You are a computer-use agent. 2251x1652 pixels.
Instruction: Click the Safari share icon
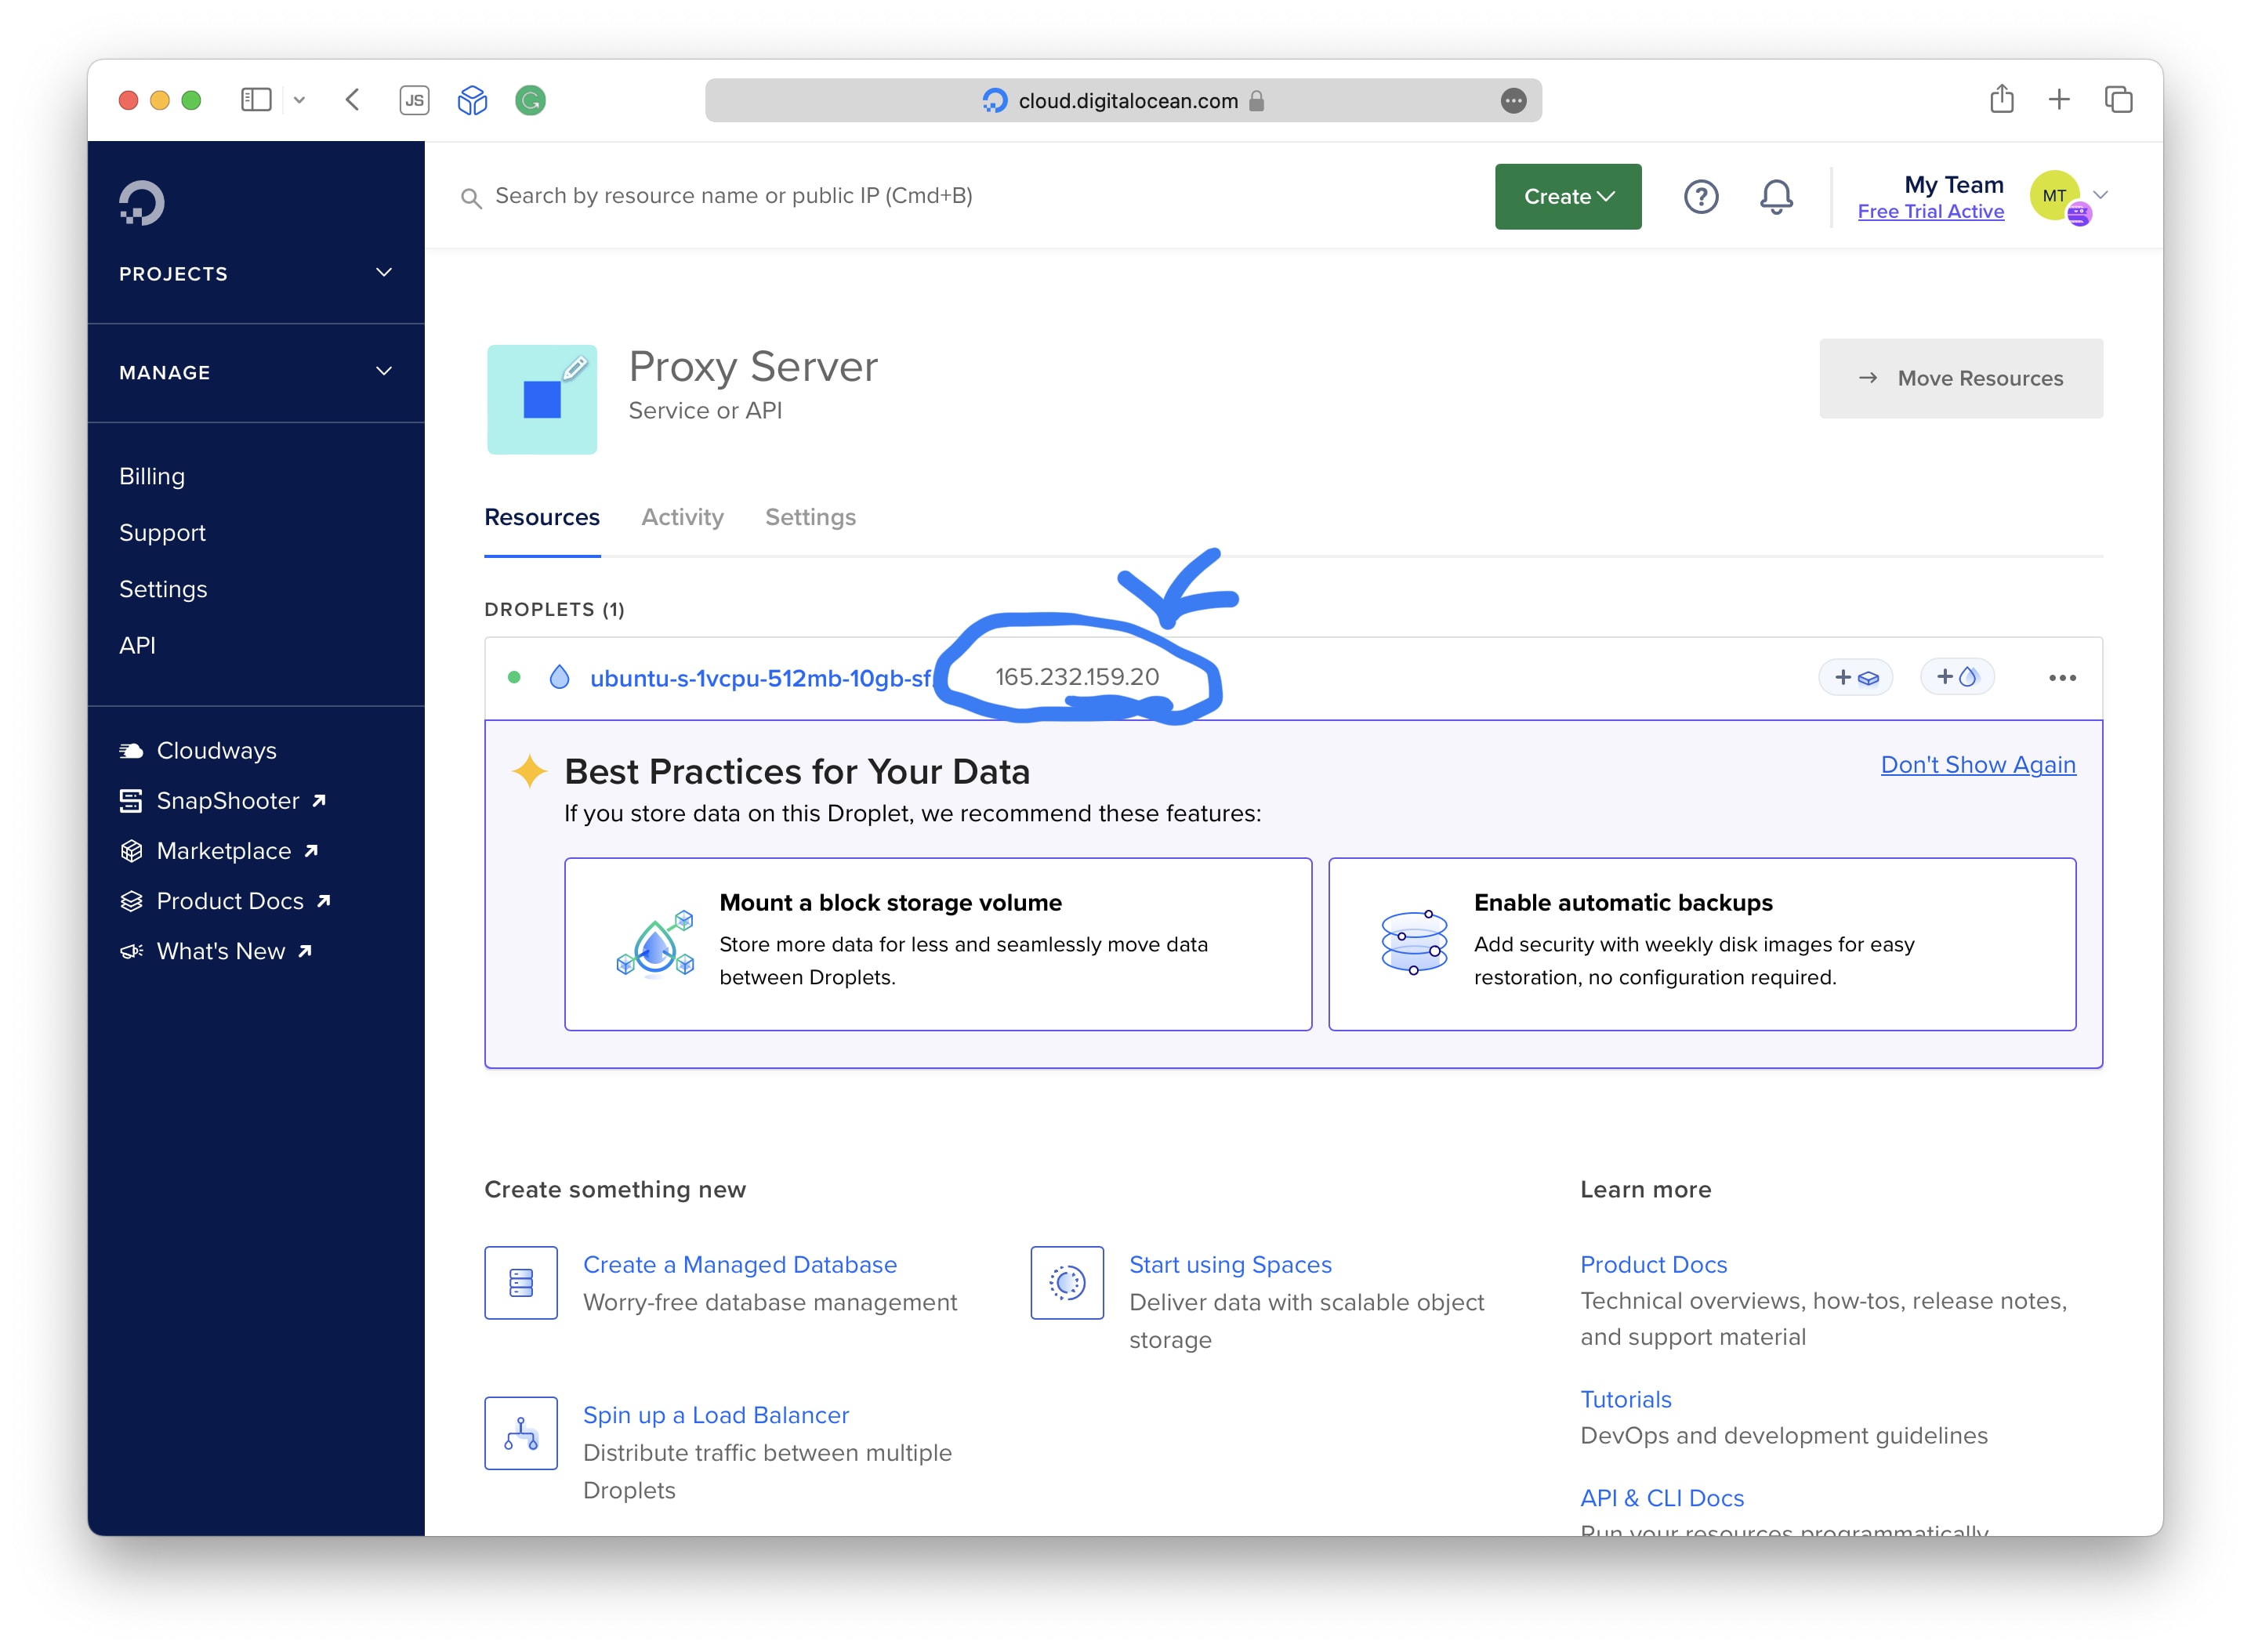point(2001,99)
